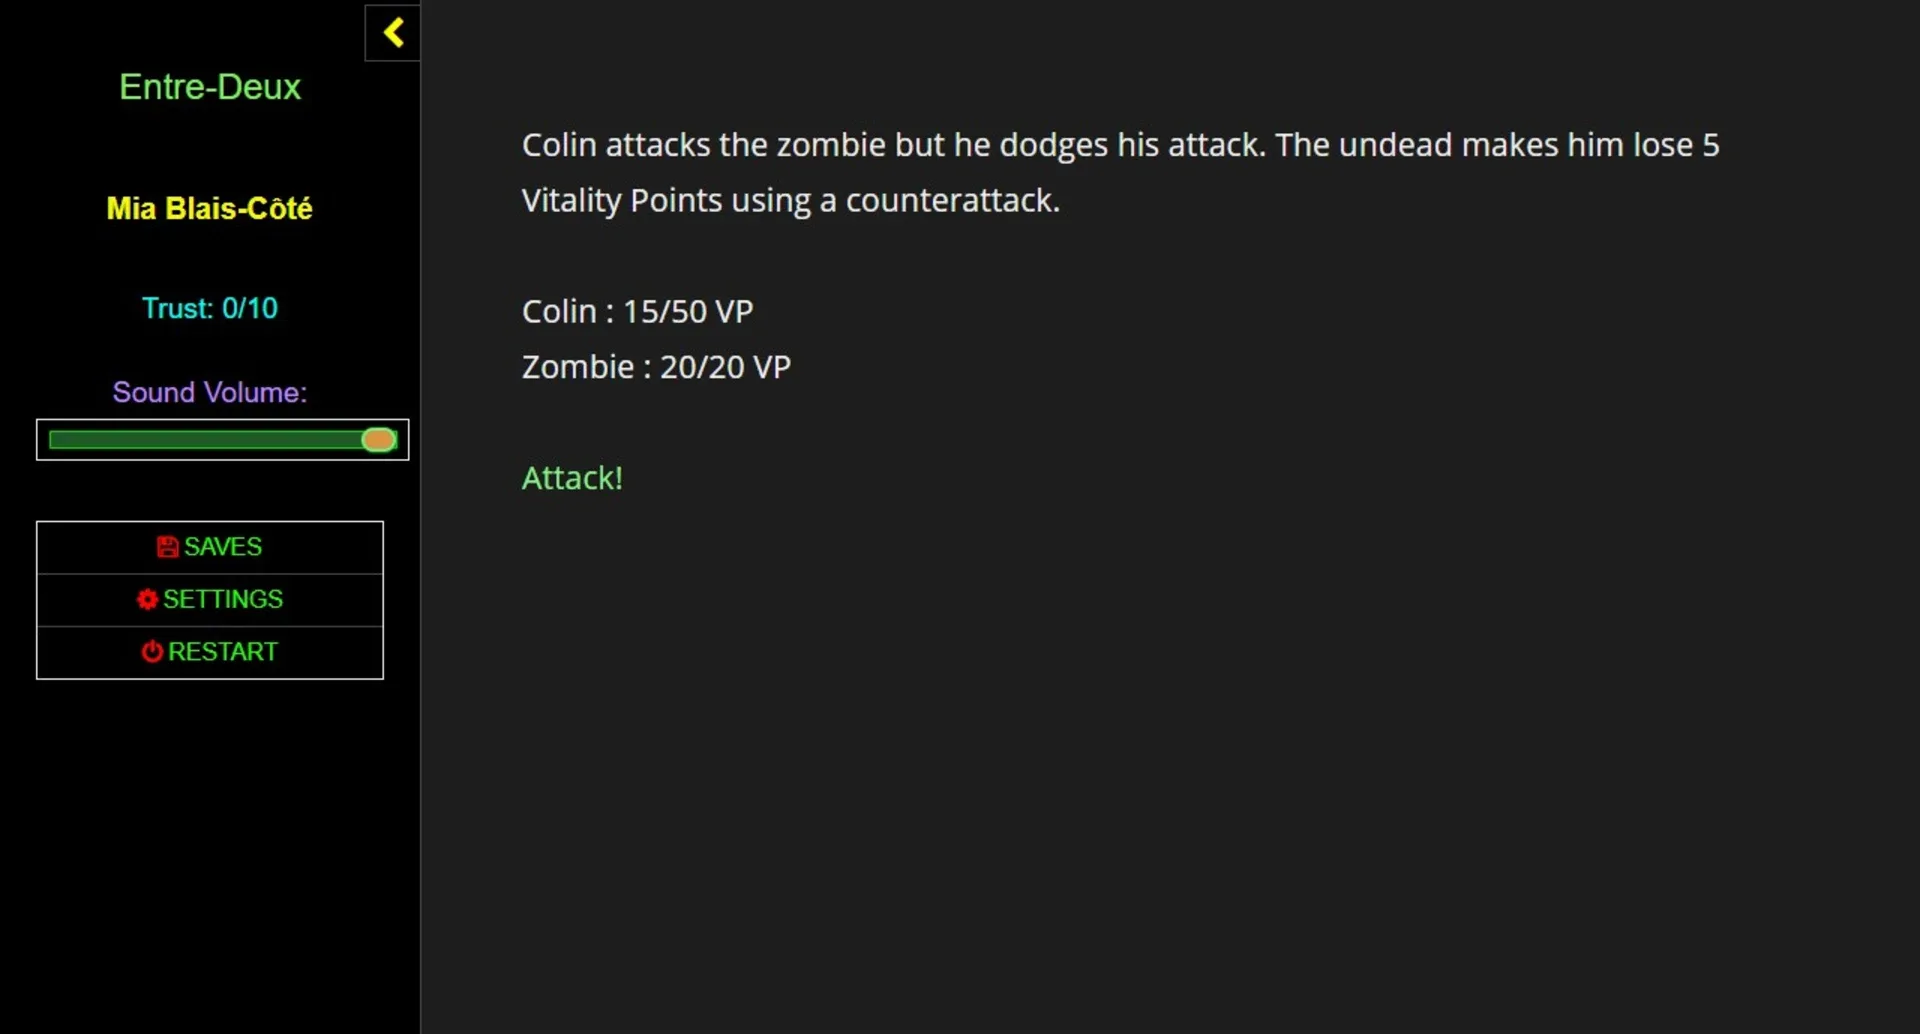Click the orange sound volume slider knob
The height and width of the screenshot is (1034, 1920).
point(379,440)
